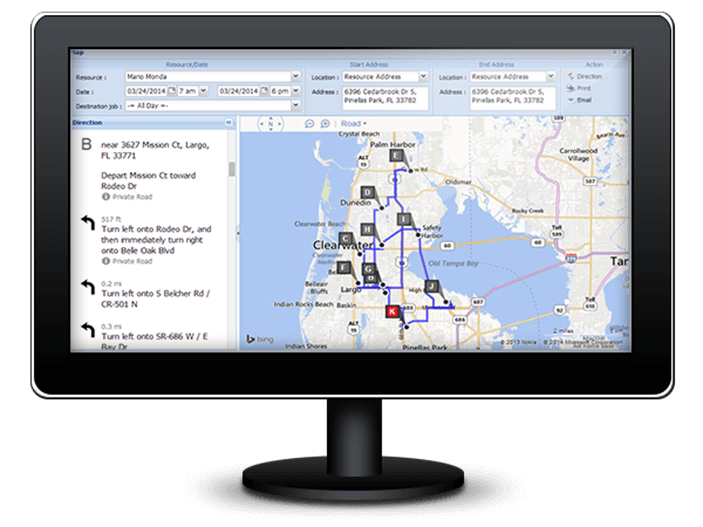Click the Print action link

click(584, 88)
